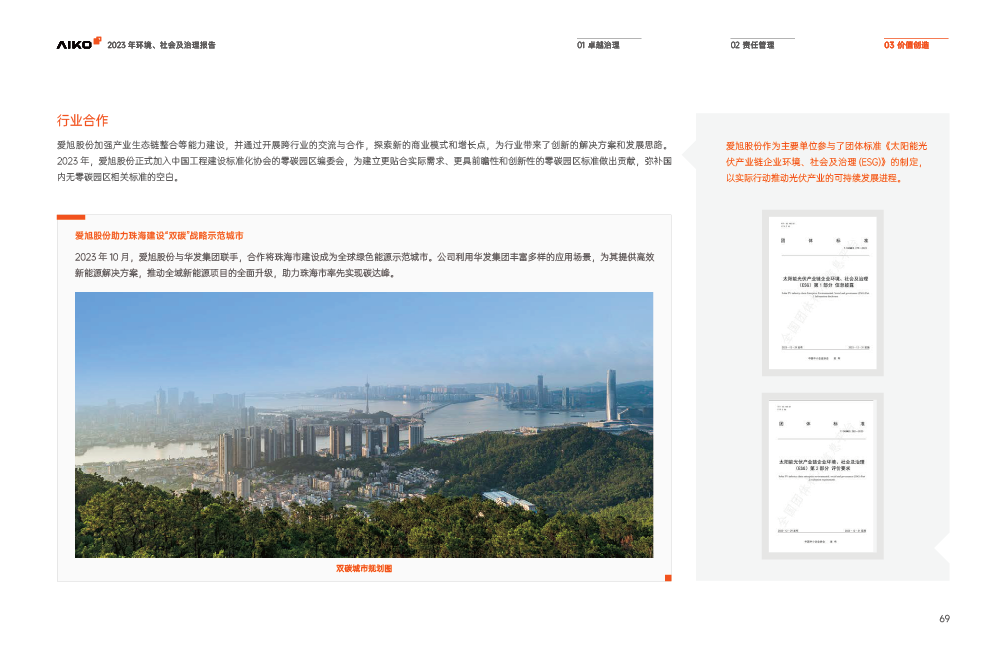Click the orange sidebar text about the ESG standard
The image size is (1007, 652).
tap(826, 162)
